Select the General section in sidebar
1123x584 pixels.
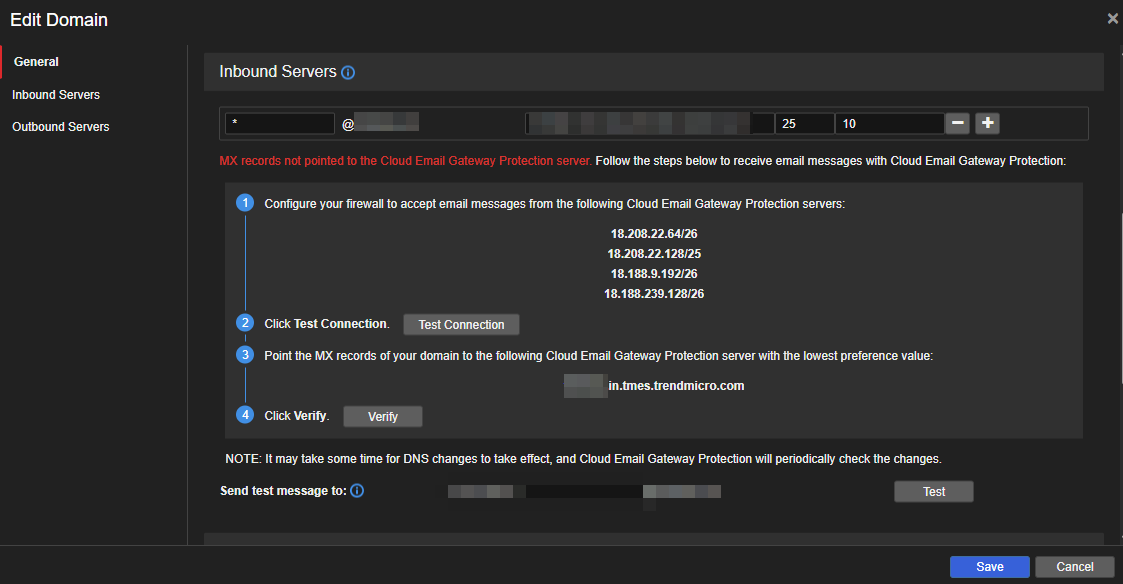point(37,62)
